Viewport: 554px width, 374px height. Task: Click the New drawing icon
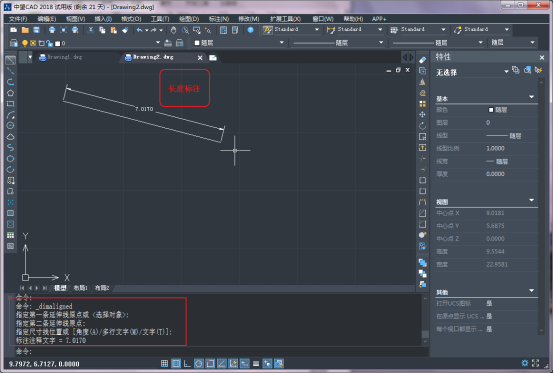(x=13, y=30)
